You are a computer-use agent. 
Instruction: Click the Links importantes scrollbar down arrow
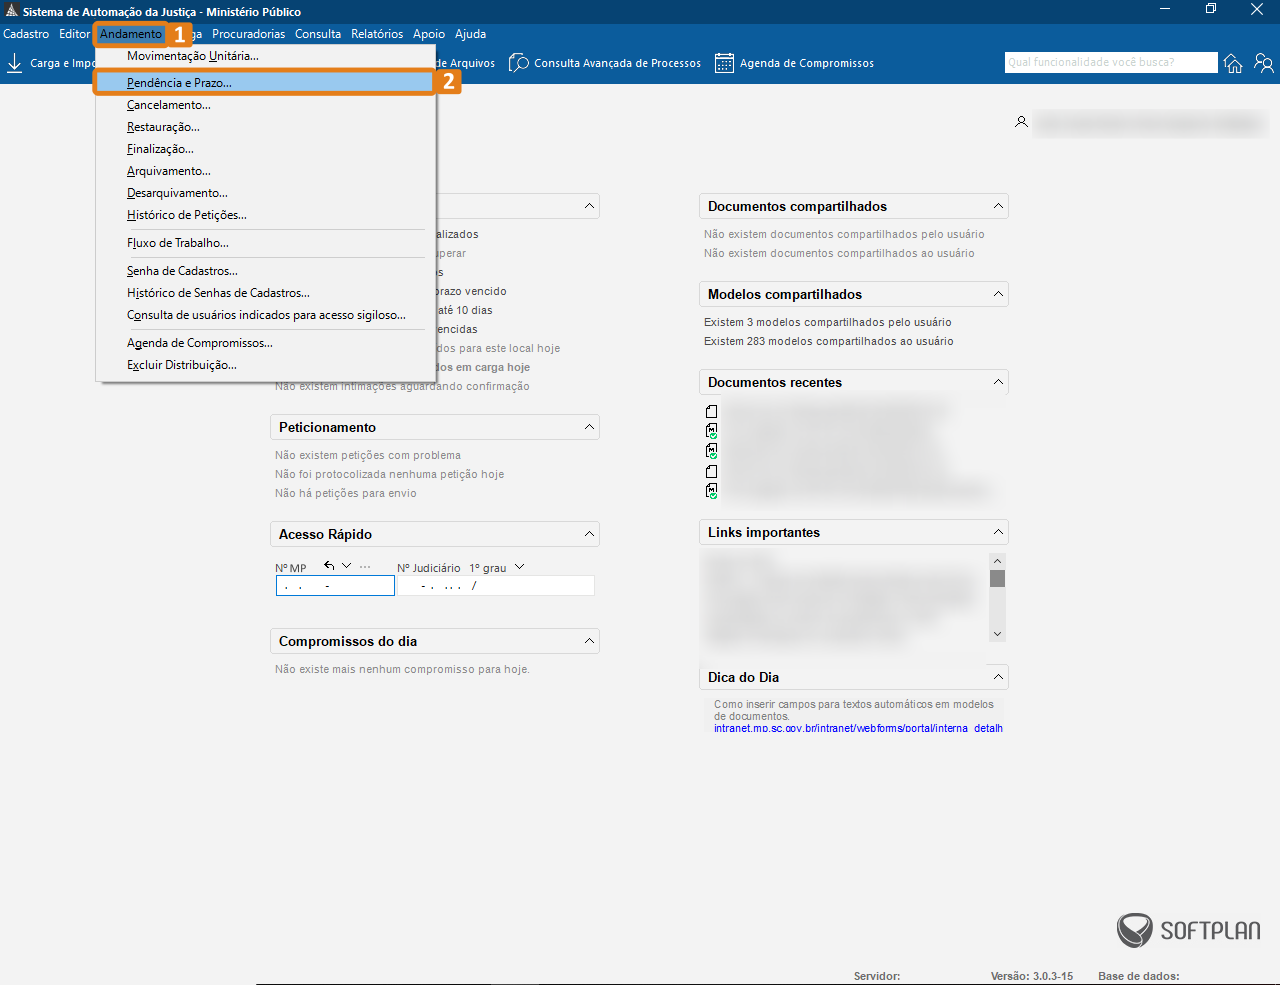997,634
